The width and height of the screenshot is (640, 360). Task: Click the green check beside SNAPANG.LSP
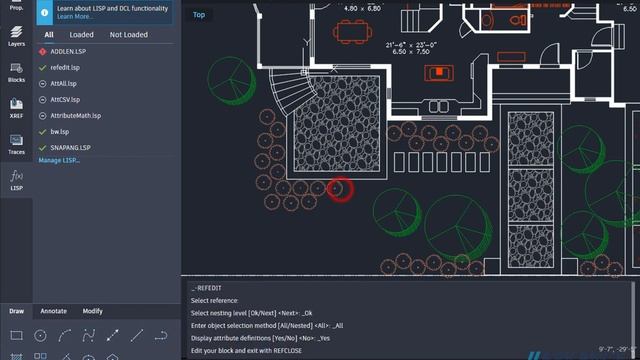pyautogui.click(x=42, y=148)
